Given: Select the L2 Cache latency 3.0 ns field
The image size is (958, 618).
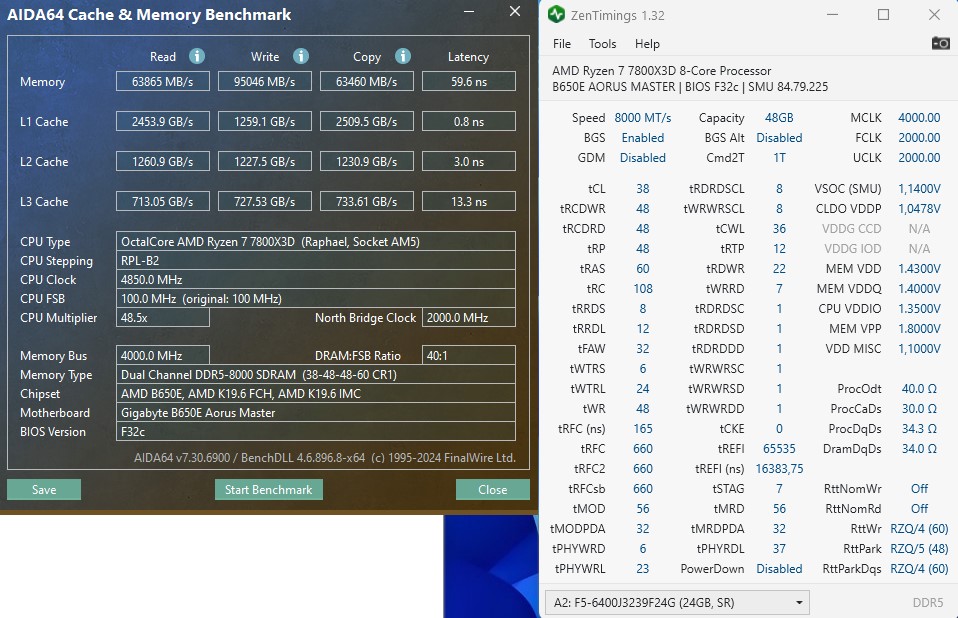Looking at the screenshot, I should coord(469,161).
